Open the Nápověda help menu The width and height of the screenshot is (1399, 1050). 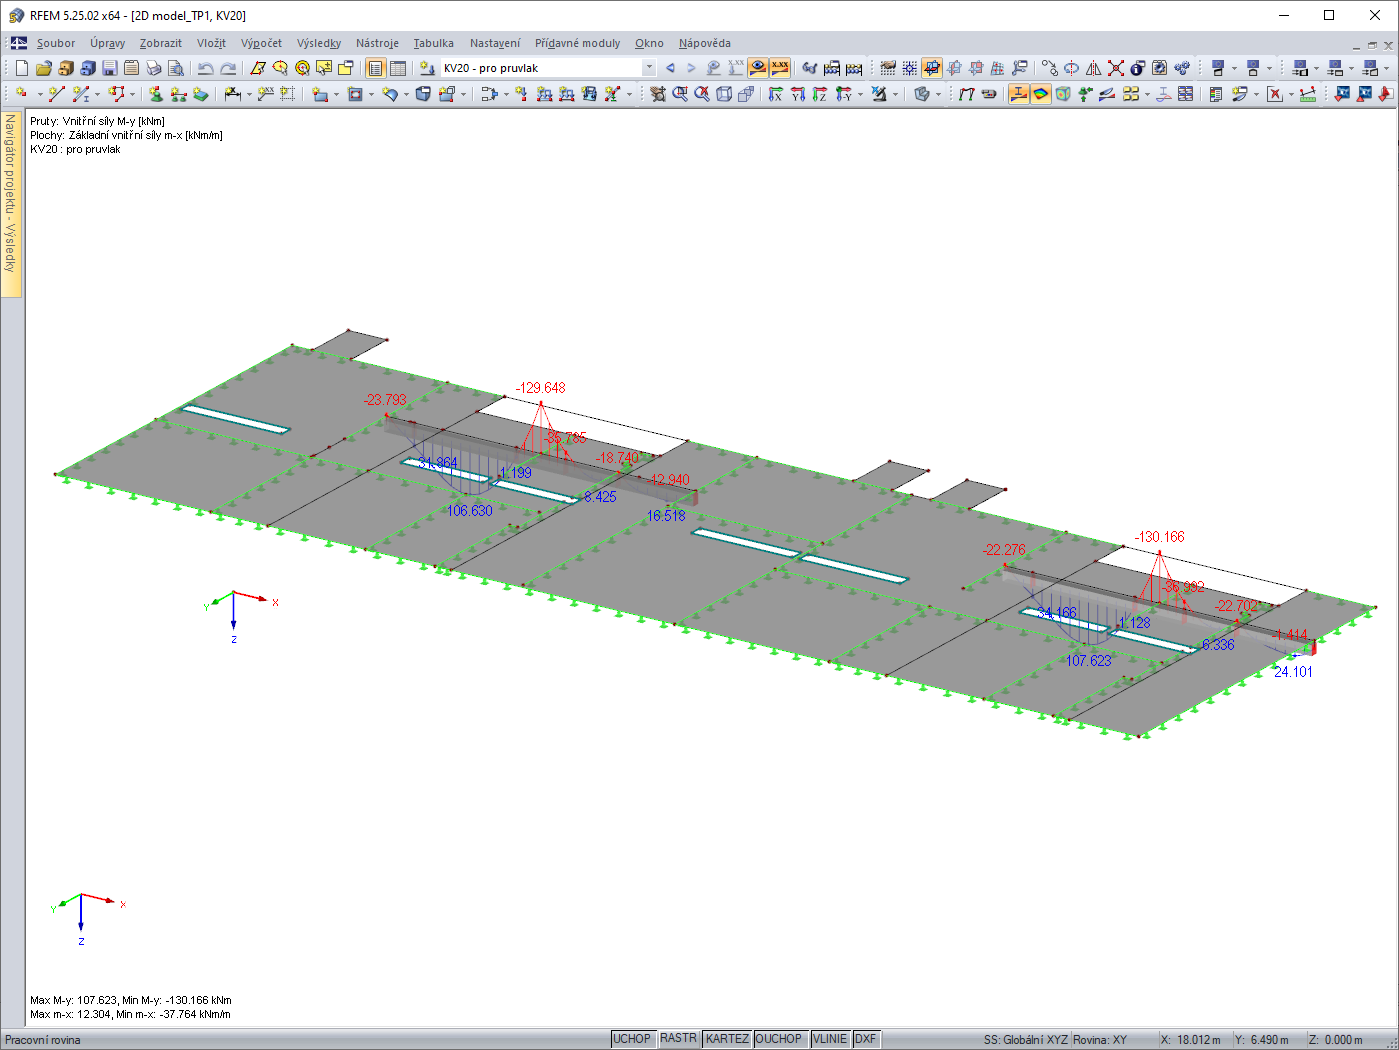(x=705, y=43)
